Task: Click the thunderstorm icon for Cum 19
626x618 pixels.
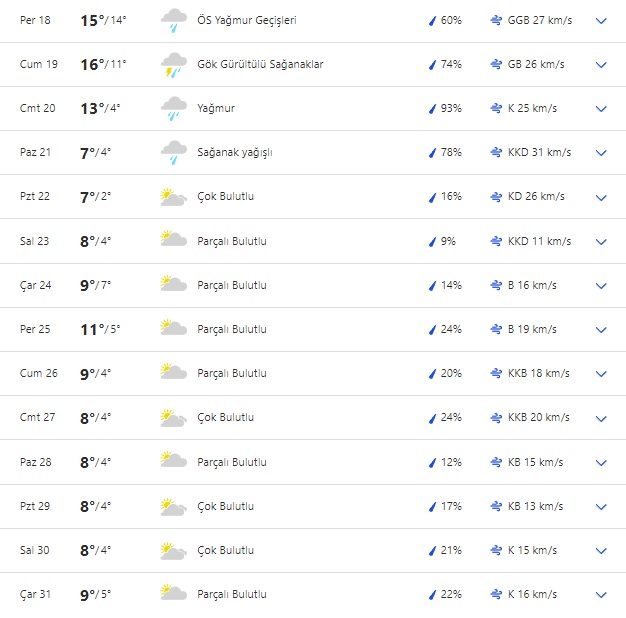Action: point(173,65)
